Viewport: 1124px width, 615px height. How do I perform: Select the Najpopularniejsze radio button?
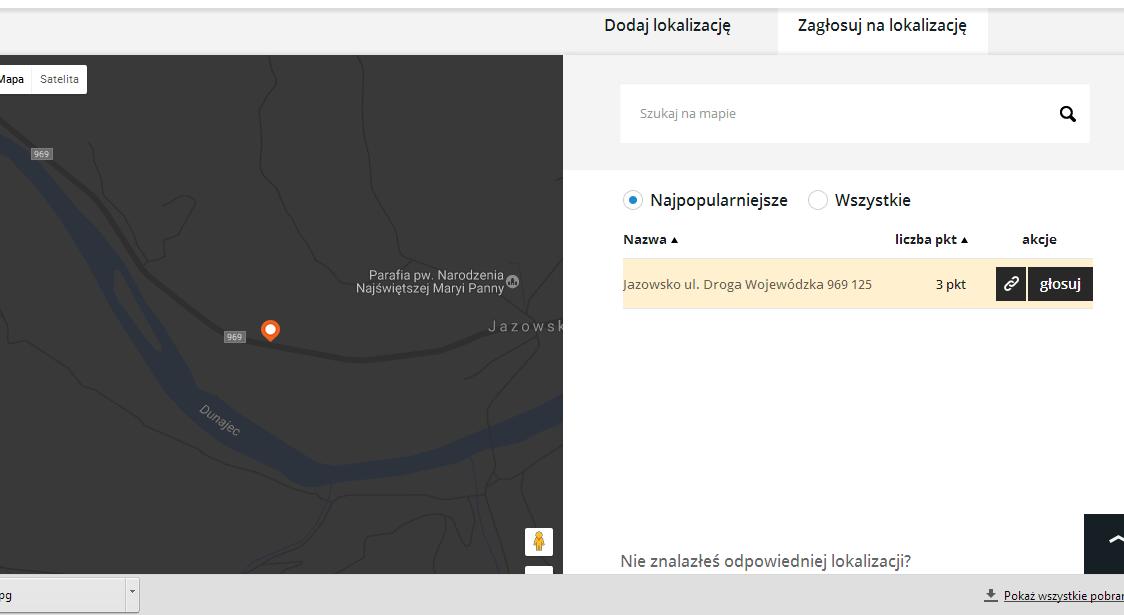632,200
